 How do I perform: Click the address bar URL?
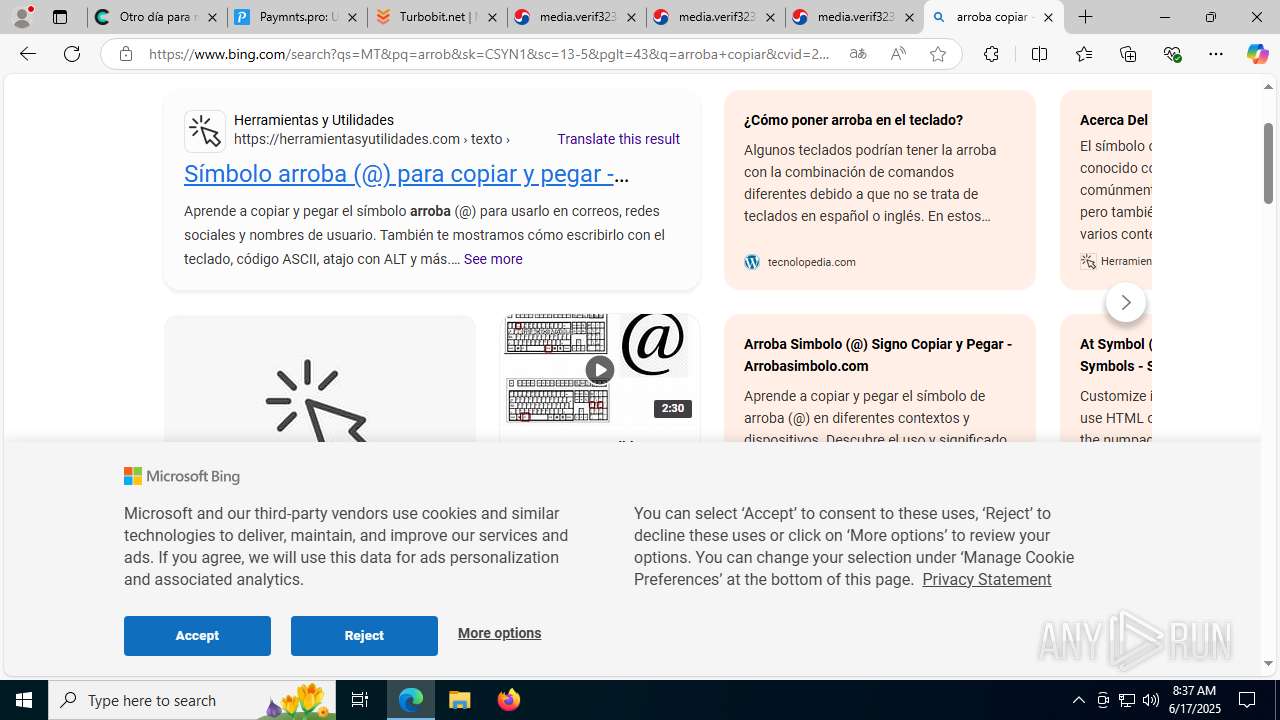(490, 54)
